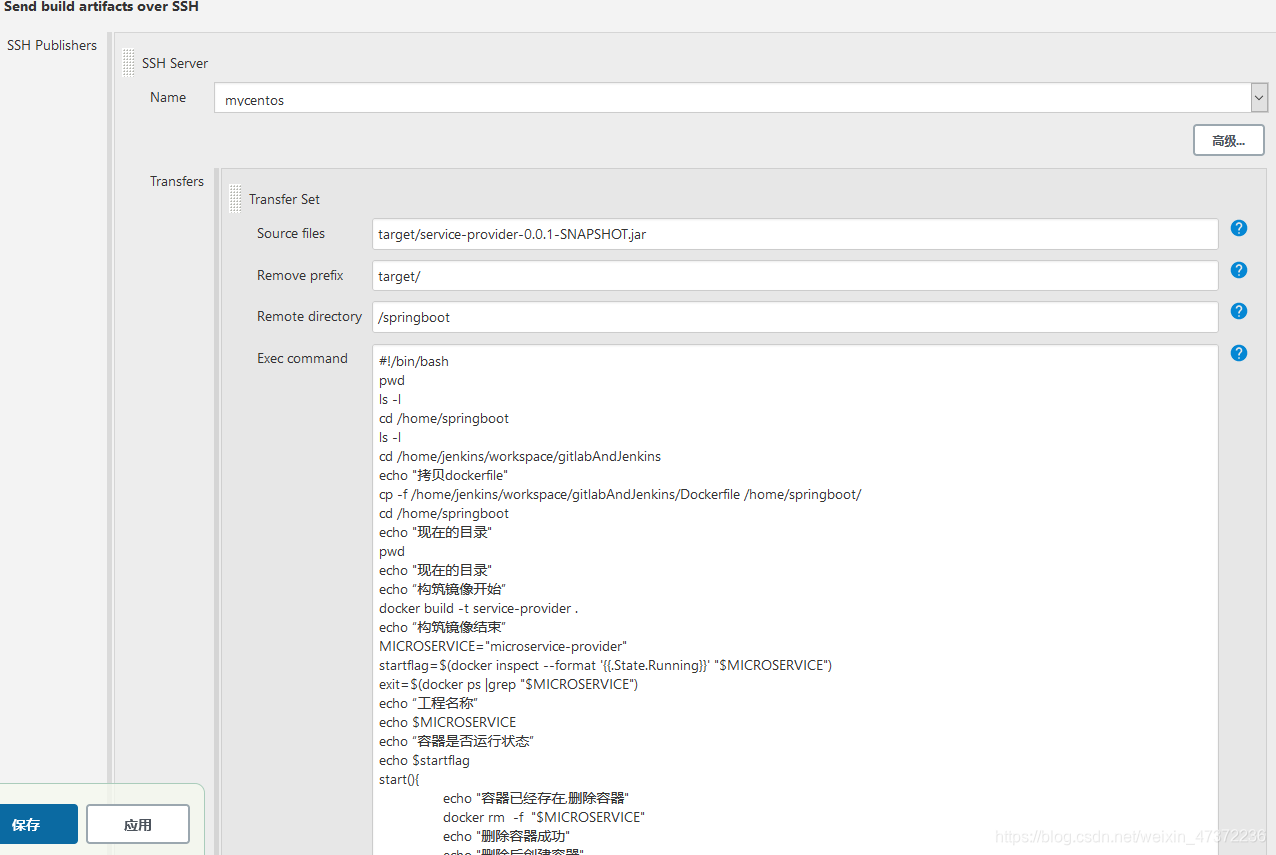The width and height of the screenshot is (1276, 855).
Task: Click the 'Transfers' label
Action: pyautogui.click(x=177, y=181)
